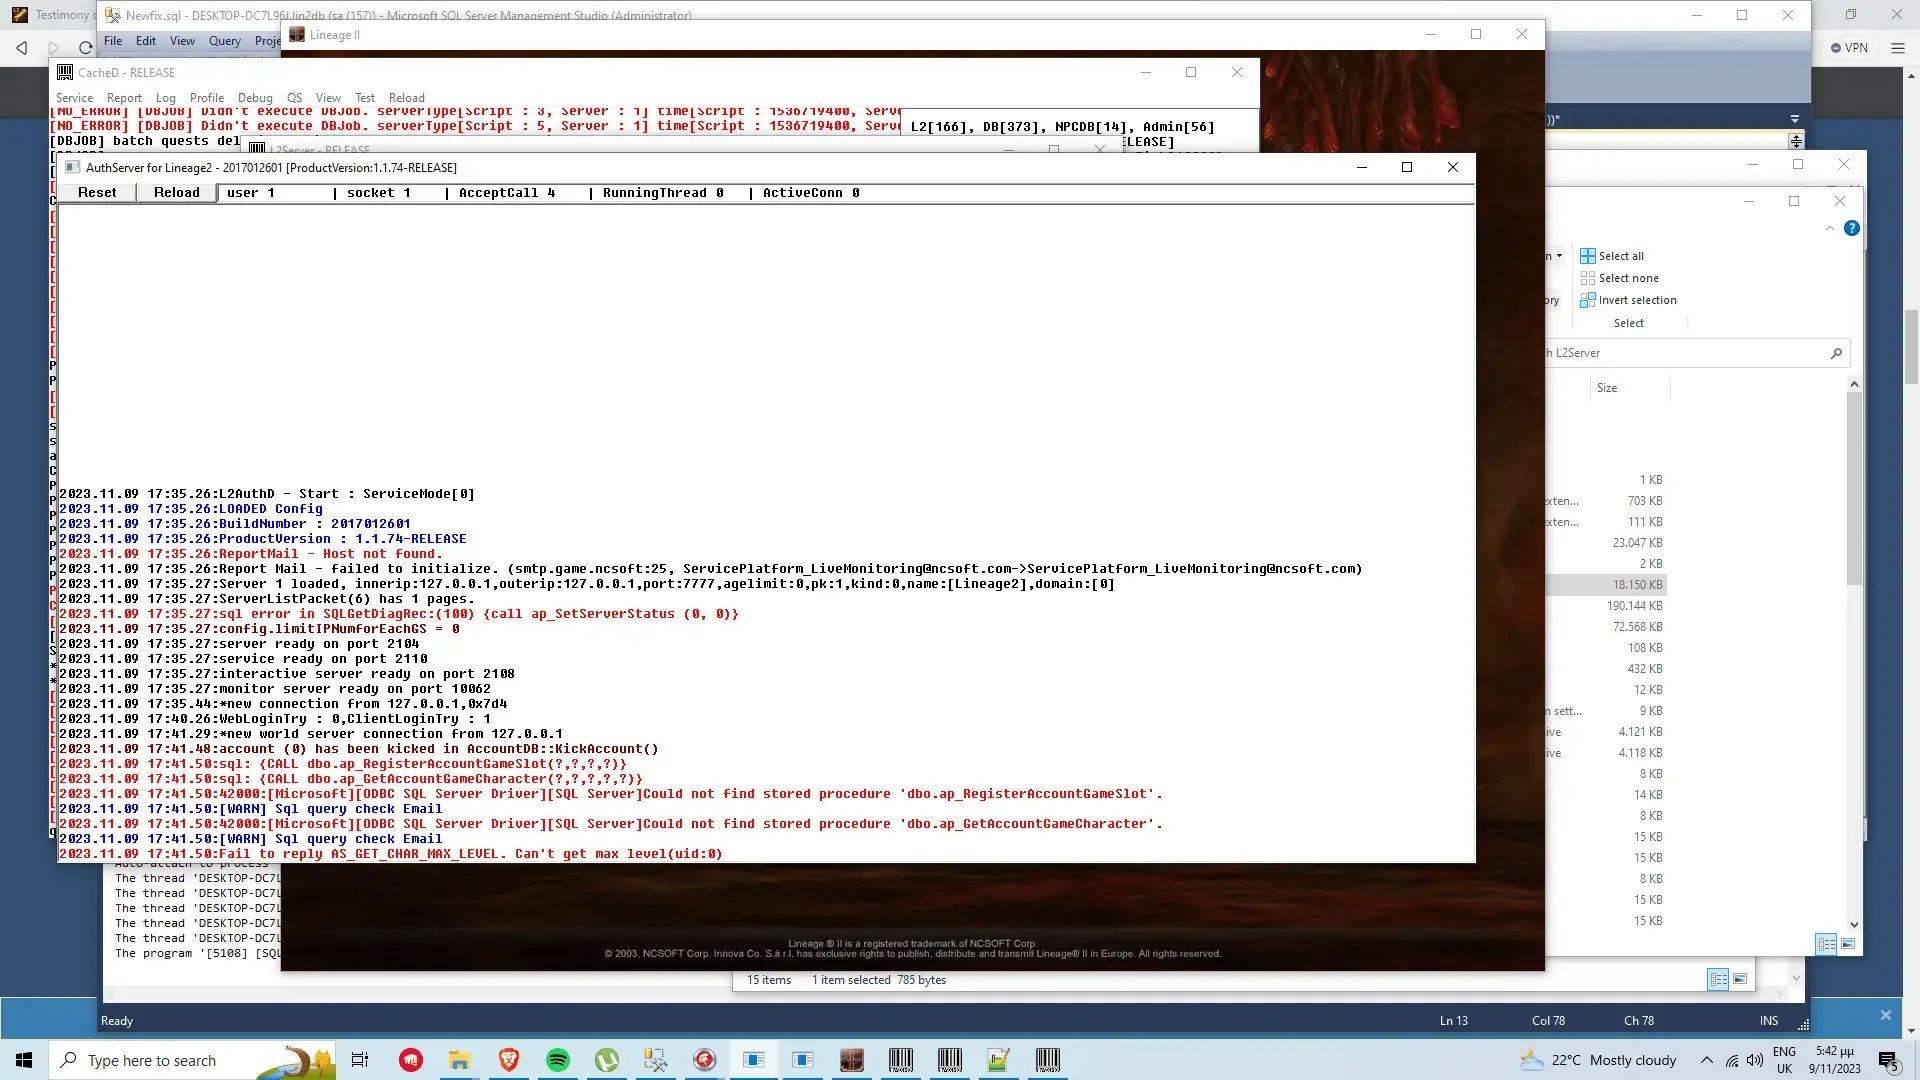The height and width of the screenshot is (1080, 1920).
Task: Open the Windows Start menu
Action: (x=24, y=1060)
